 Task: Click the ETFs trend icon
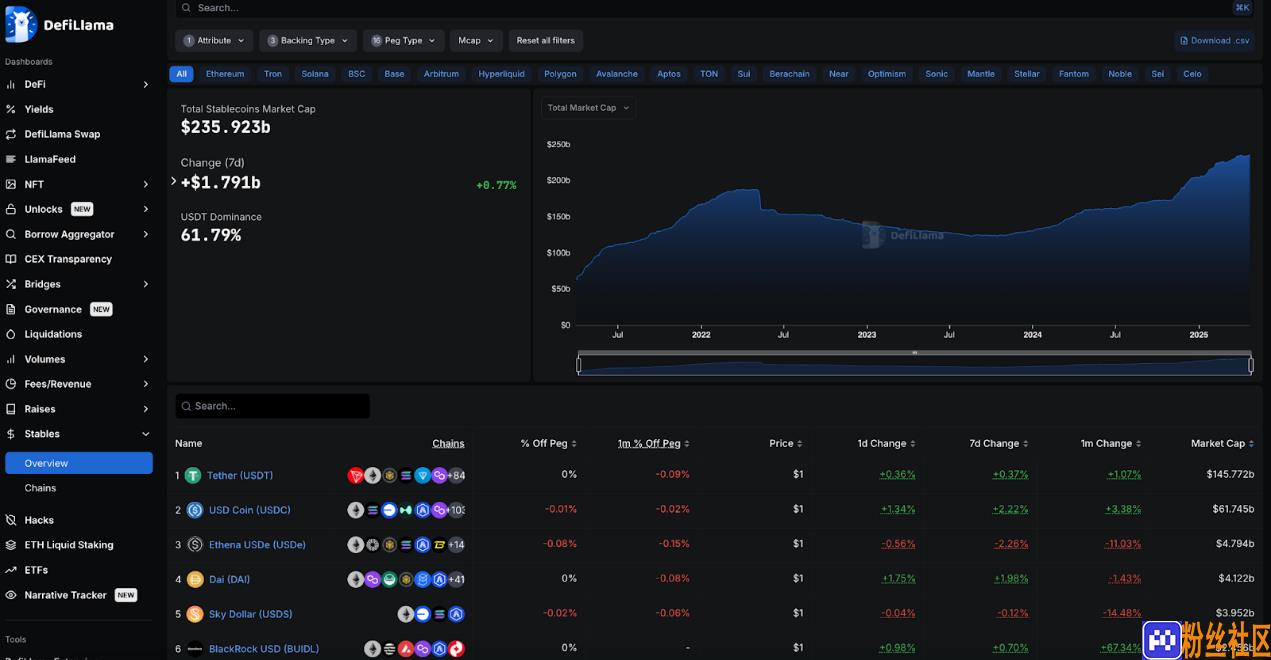tap(11, 570)
